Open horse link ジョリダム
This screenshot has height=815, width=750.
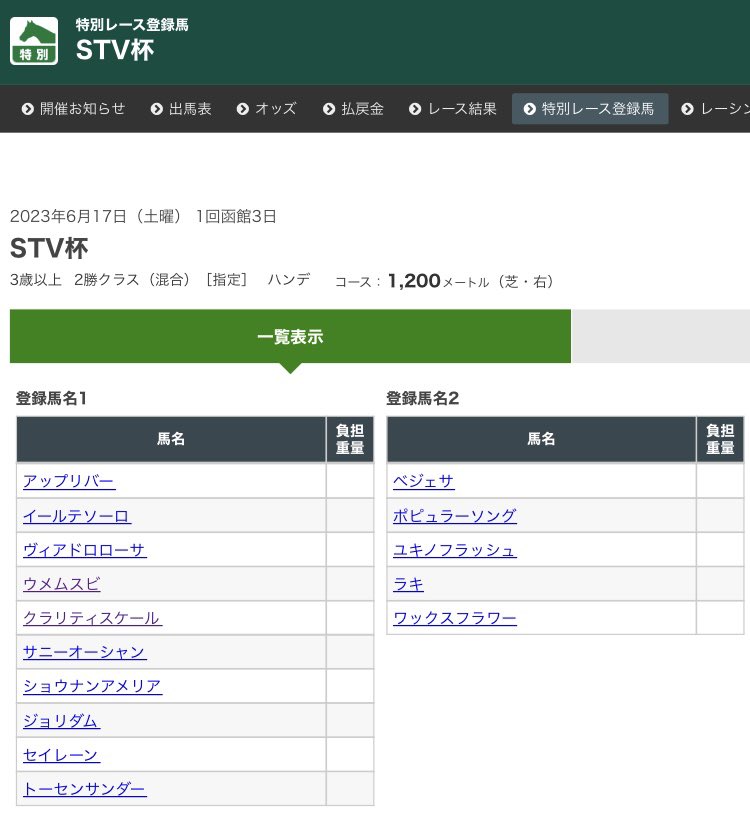61,721
